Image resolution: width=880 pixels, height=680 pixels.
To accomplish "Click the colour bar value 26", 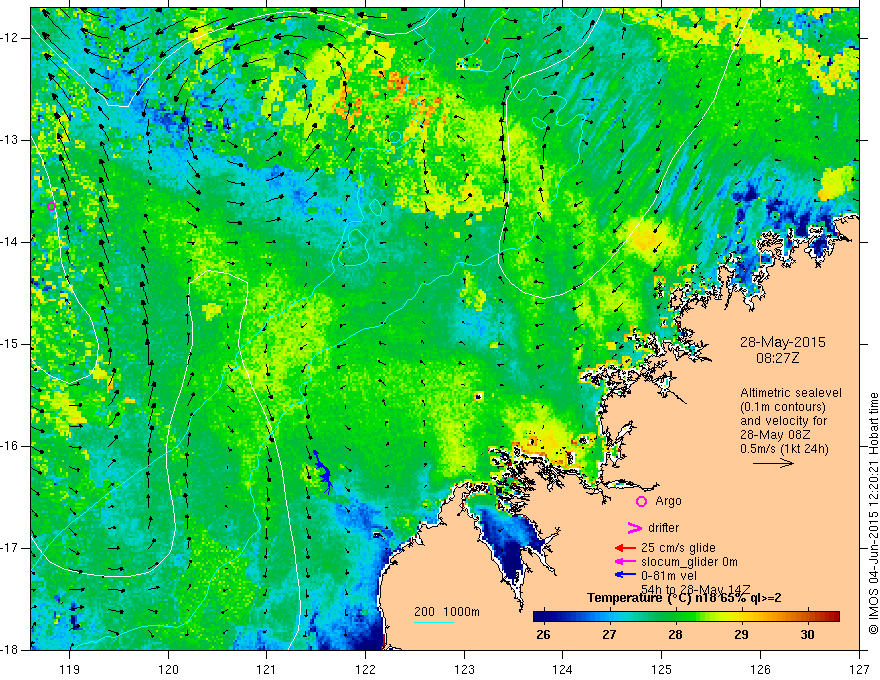I will (x=543, y=635).
